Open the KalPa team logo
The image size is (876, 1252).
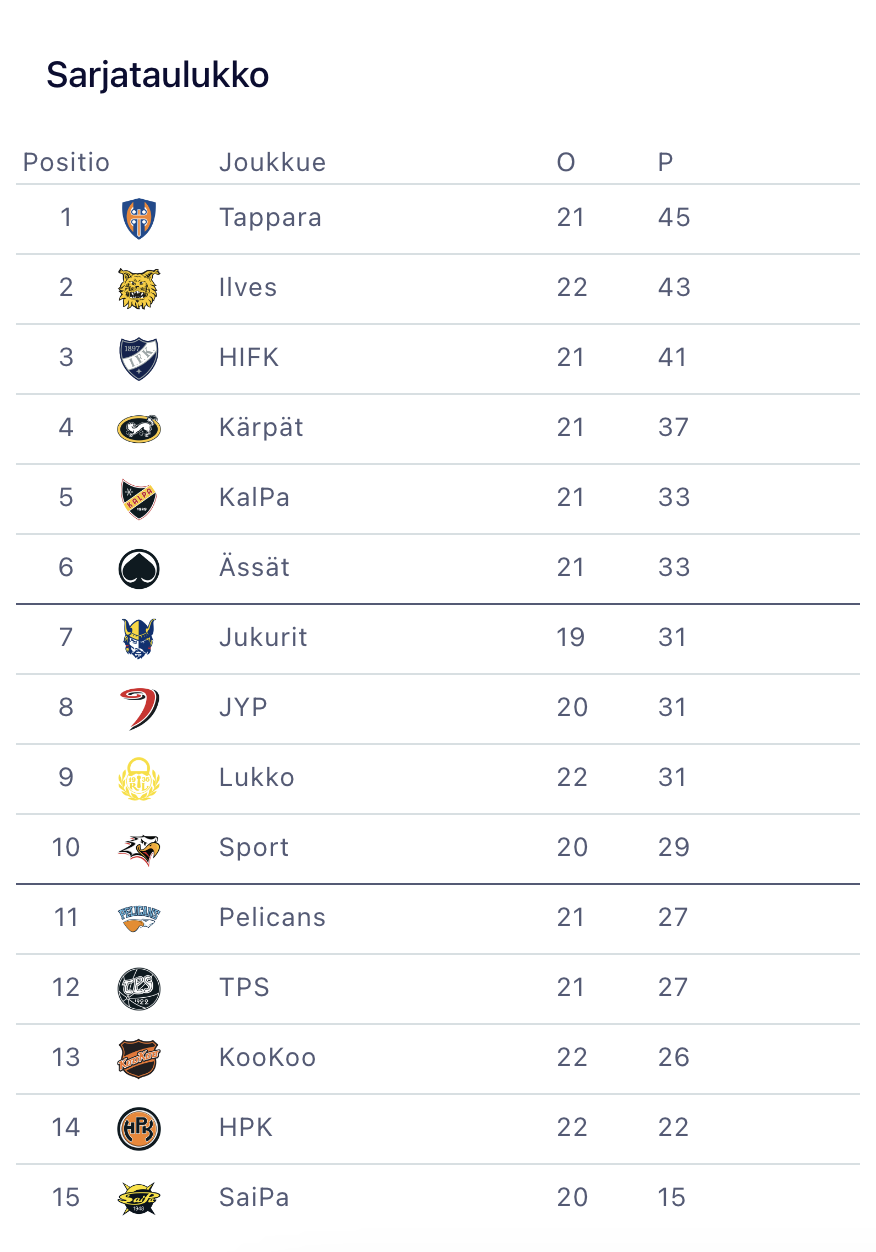[x=139, y=498]
